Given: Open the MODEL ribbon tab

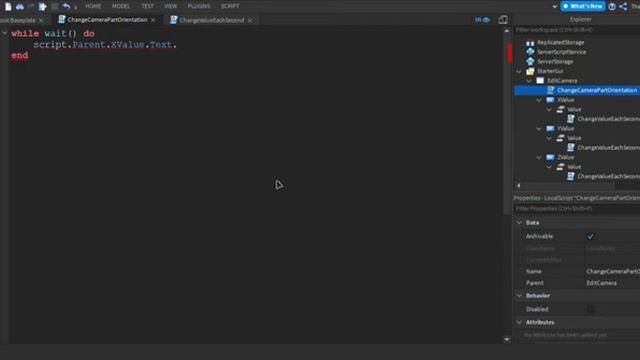Looking at the screenshot, I should [x=121, y=6].
